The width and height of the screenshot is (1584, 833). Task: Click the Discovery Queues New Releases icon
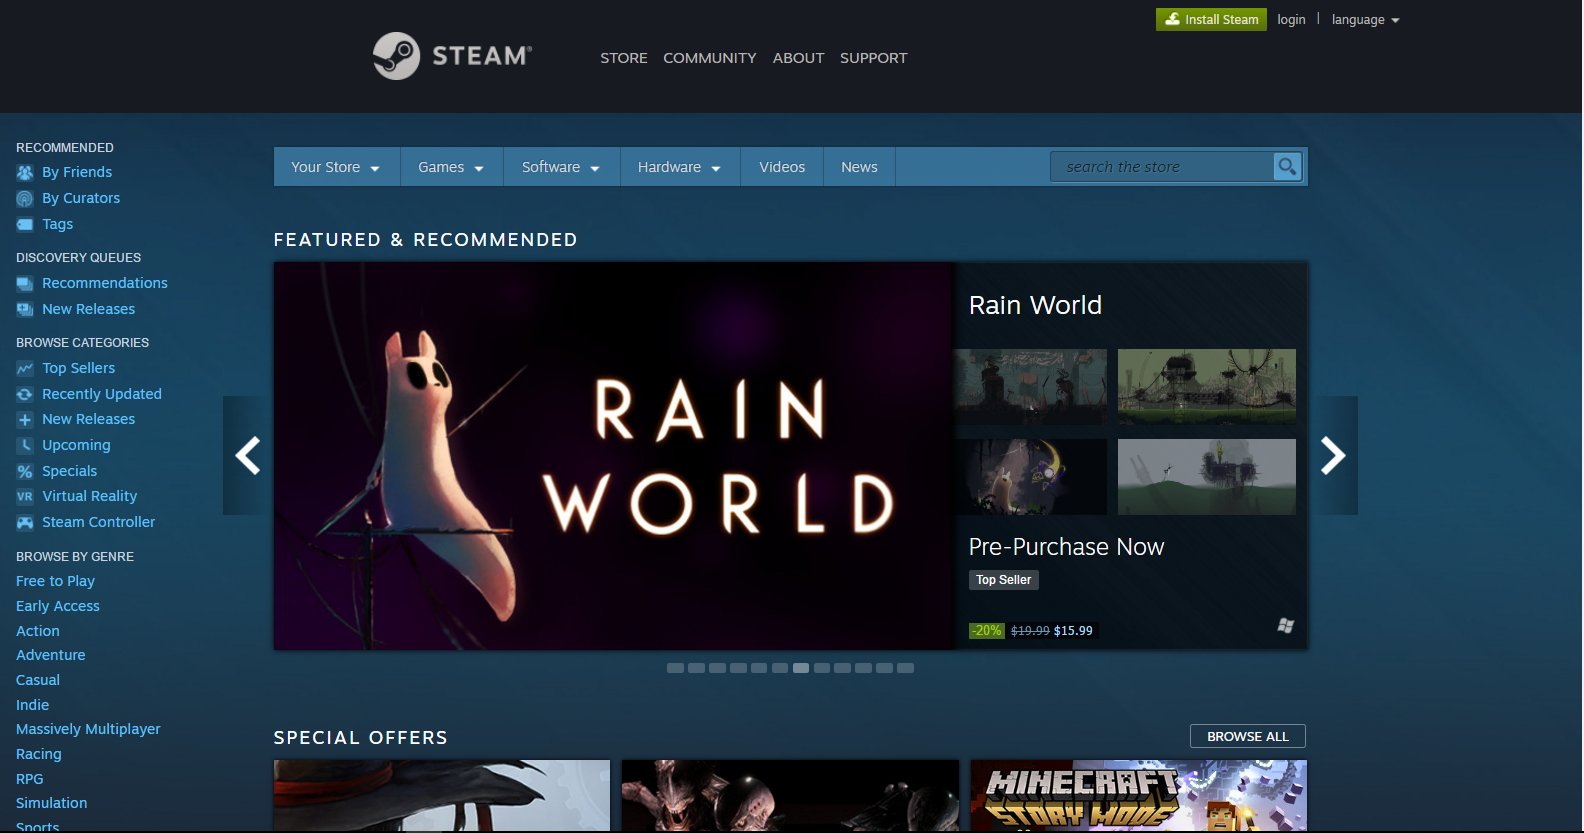[x=25, y=310]
